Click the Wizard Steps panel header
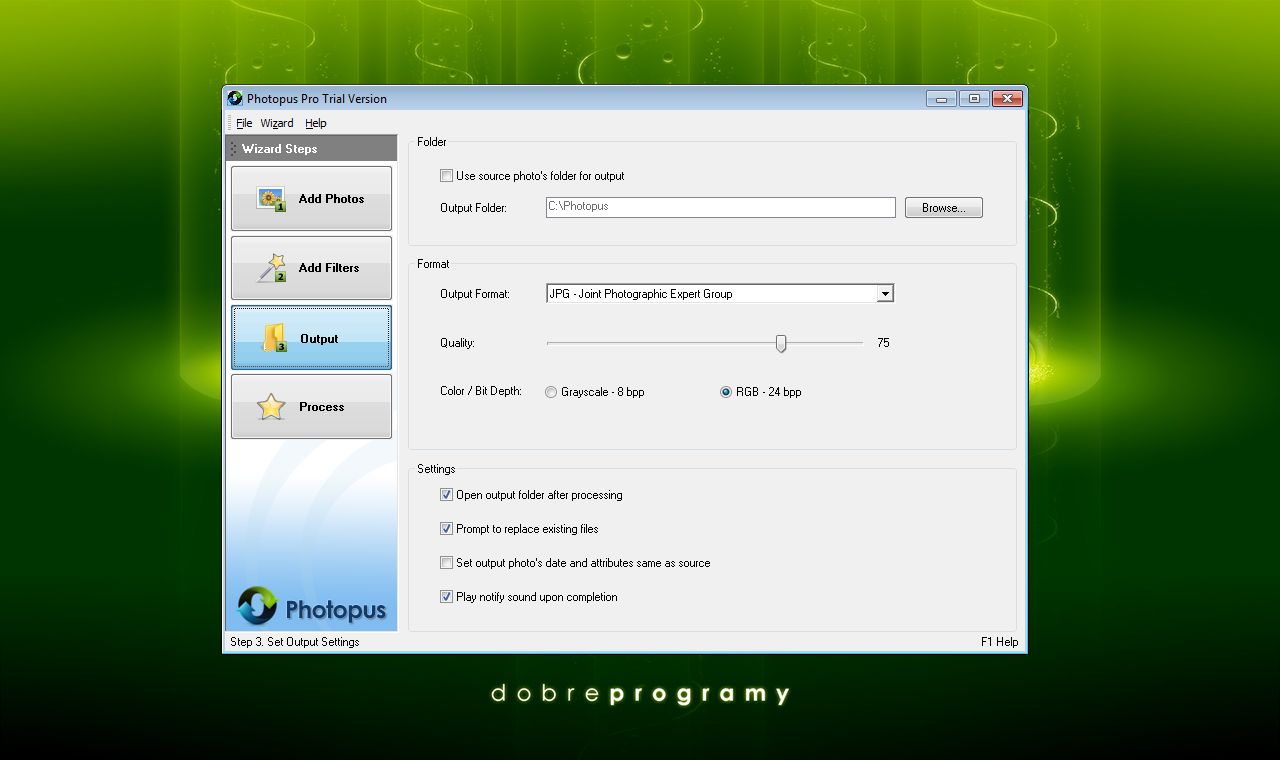Viewport: 1280px width, 760px height. 311,148
